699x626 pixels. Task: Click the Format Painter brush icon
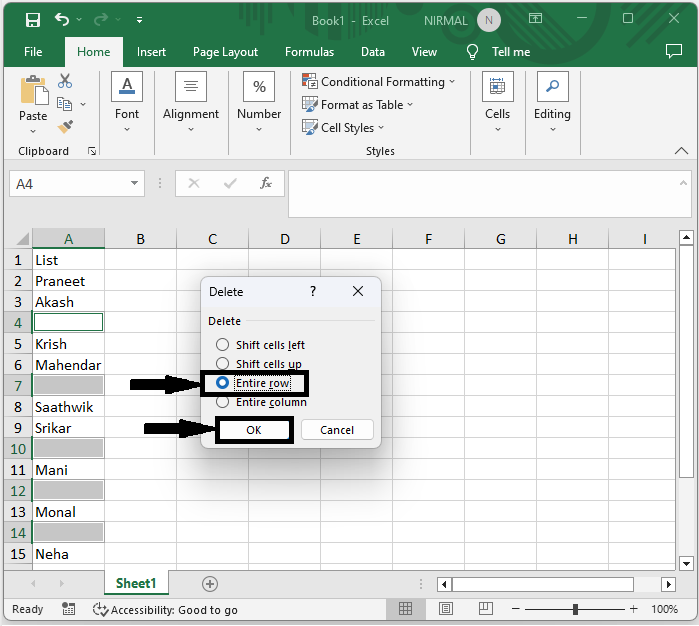coord(65,127)
